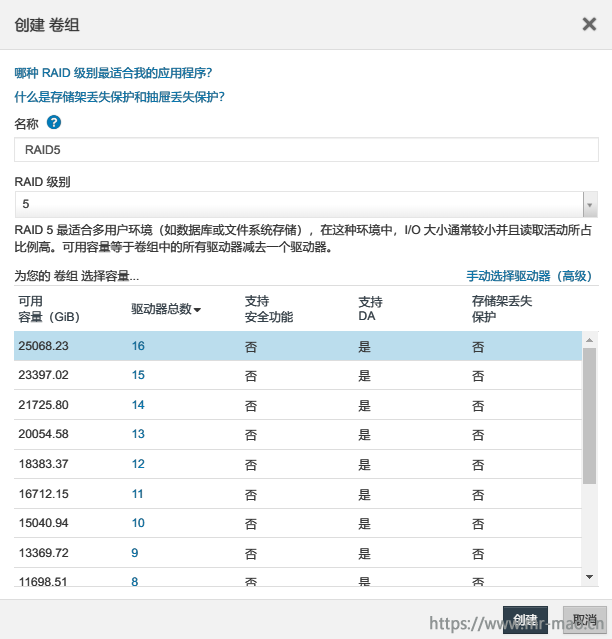Click drive count 16 link

138,346
